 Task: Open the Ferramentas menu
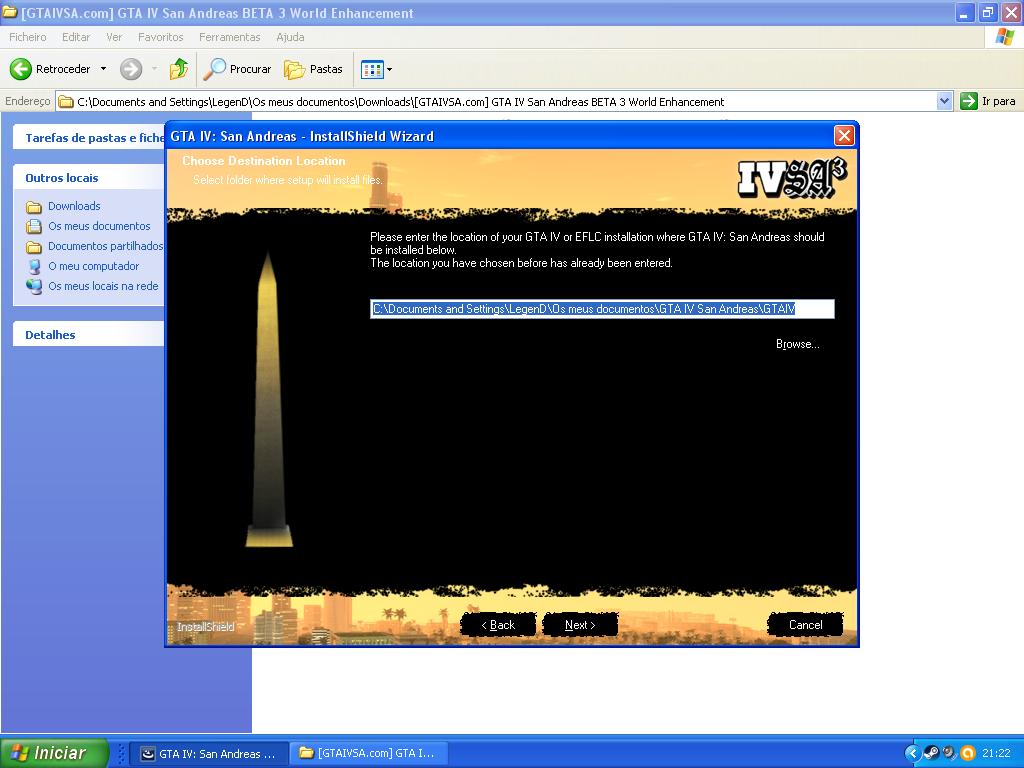[x=229, y=37]
